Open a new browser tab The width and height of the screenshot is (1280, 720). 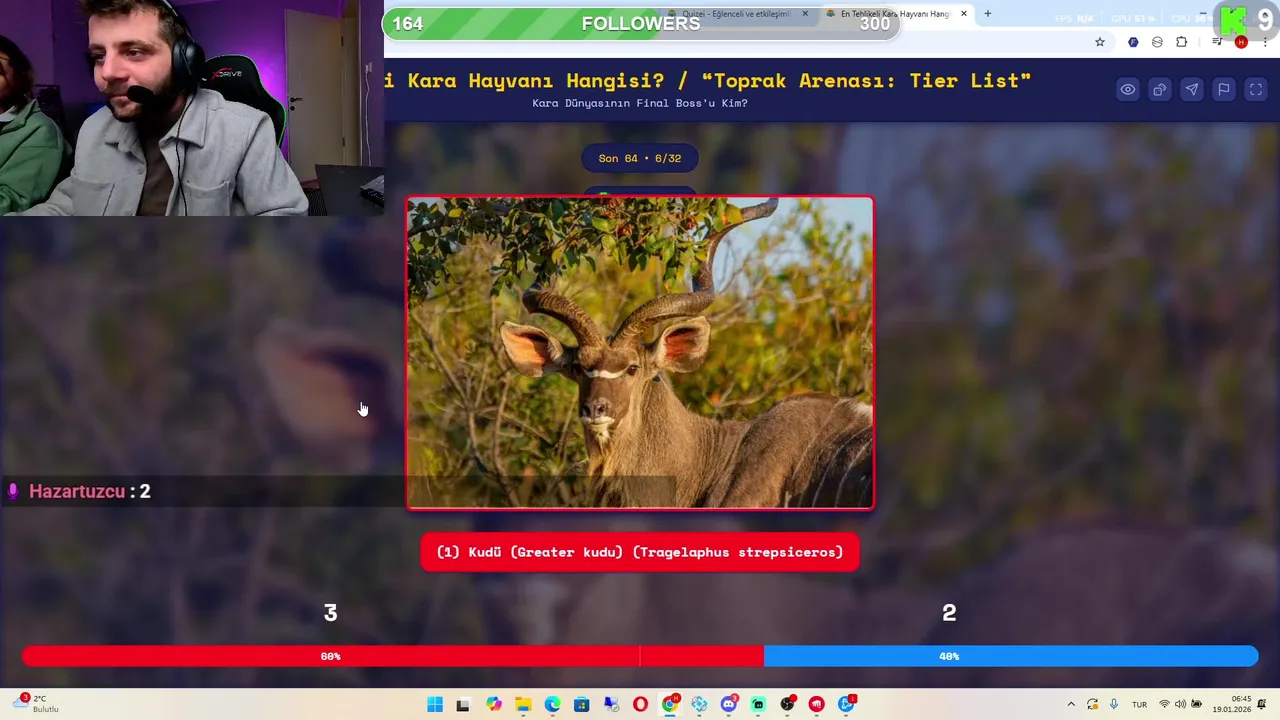(988, 14)
